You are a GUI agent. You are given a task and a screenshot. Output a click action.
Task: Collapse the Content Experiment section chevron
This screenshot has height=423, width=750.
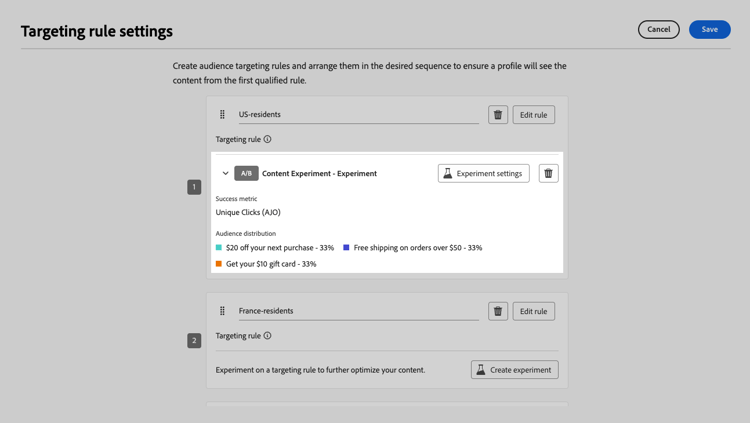(x=225, y=173)
